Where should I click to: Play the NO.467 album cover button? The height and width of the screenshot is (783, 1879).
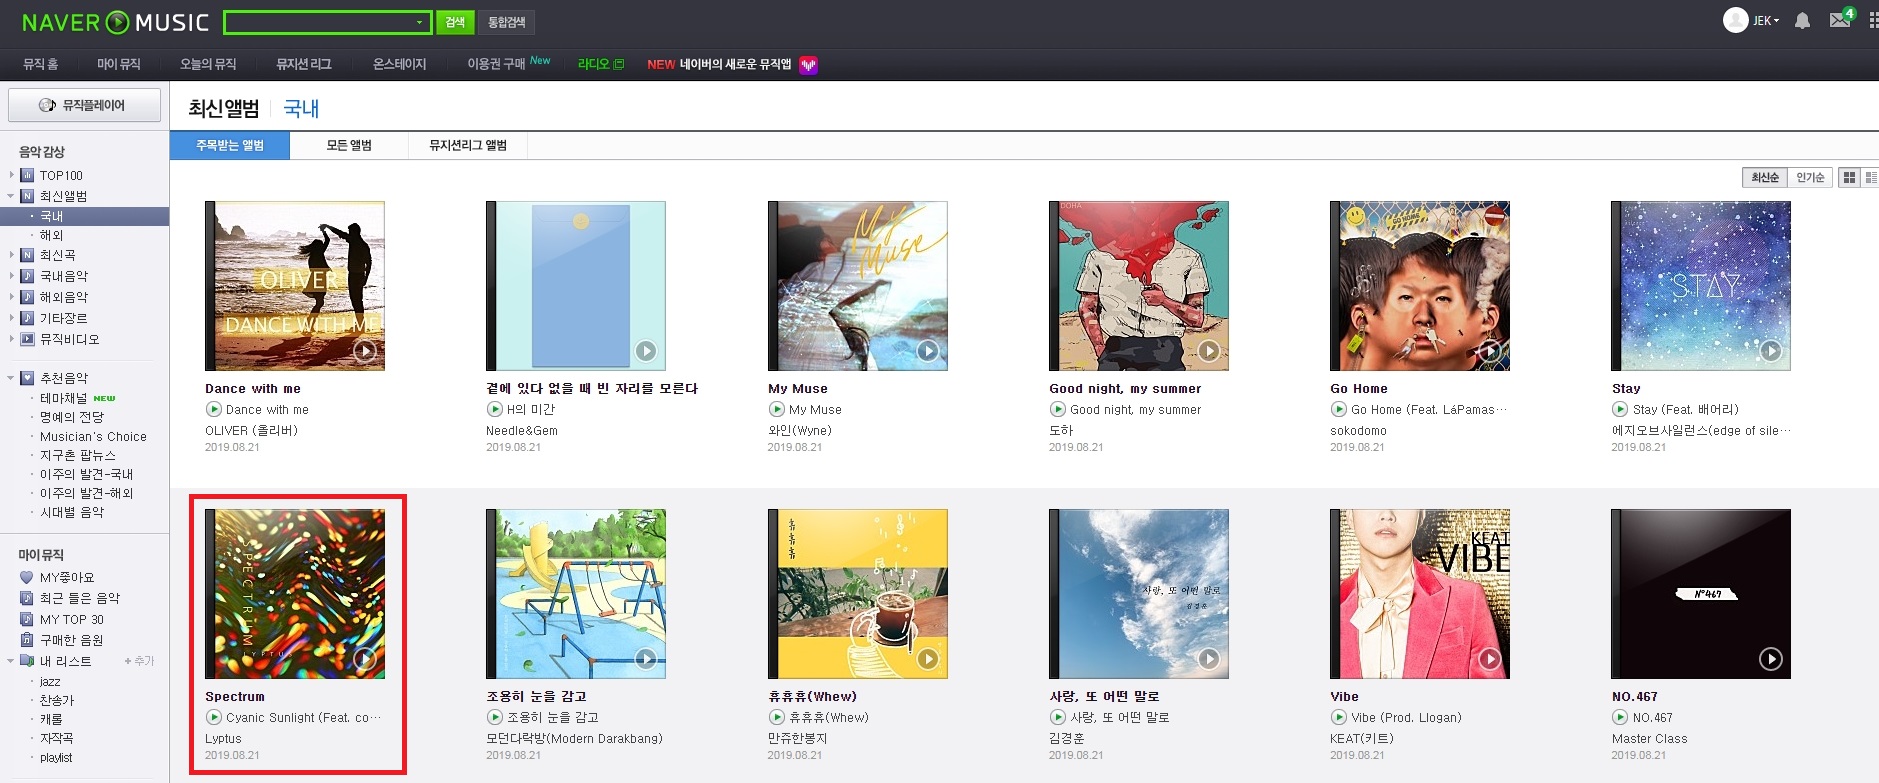click(1771, 659)
